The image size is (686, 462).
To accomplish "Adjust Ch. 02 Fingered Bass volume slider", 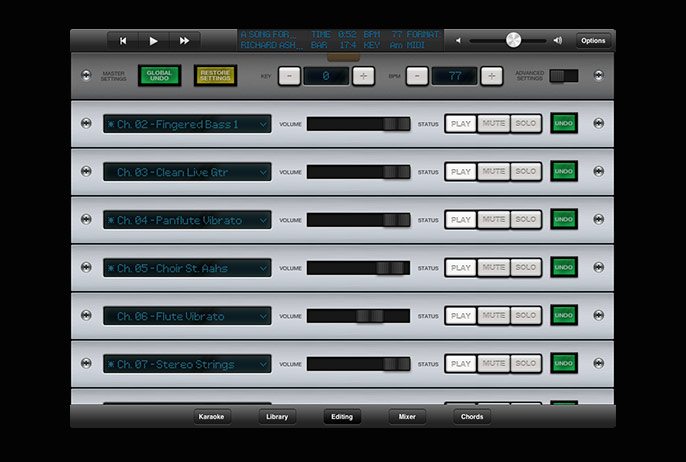I will [396, 124].
